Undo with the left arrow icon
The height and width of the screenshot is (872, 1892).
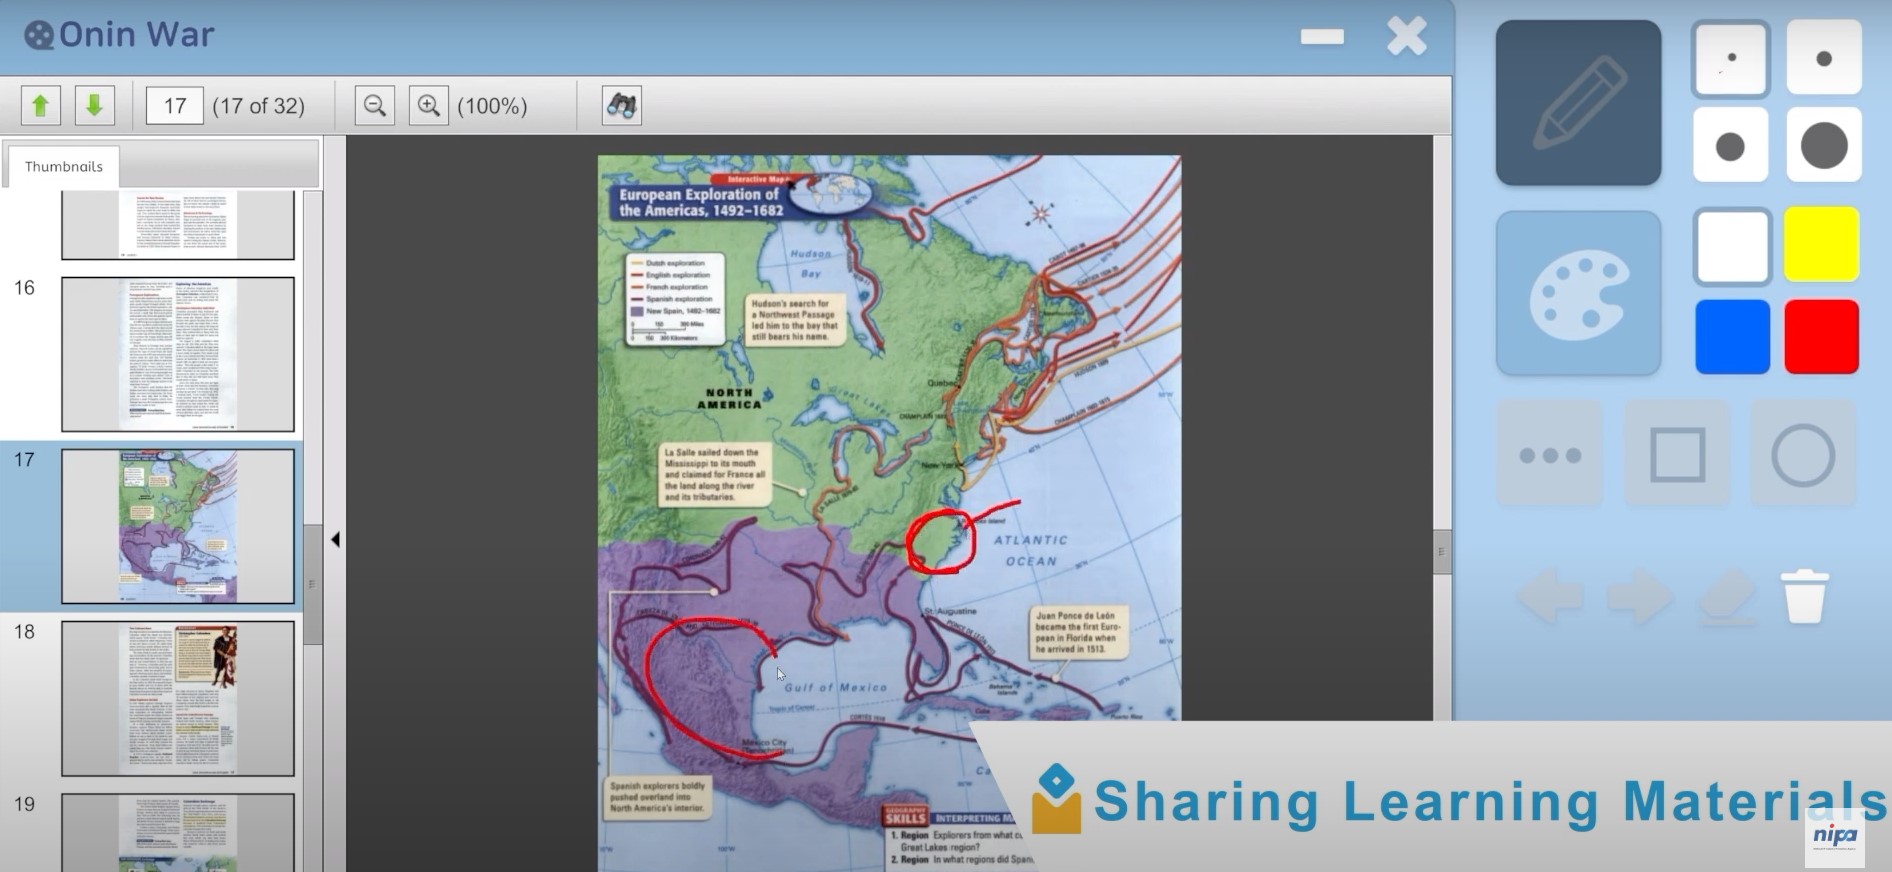[x=1550, y=598]
